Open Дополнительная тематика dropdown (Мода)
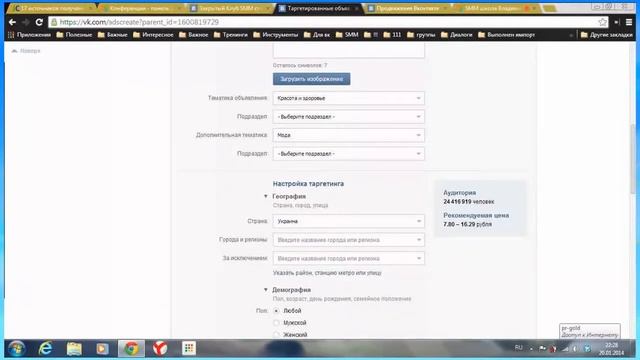Image resolution: width=640 pixels, height=360 pixels. pos(349,135)
